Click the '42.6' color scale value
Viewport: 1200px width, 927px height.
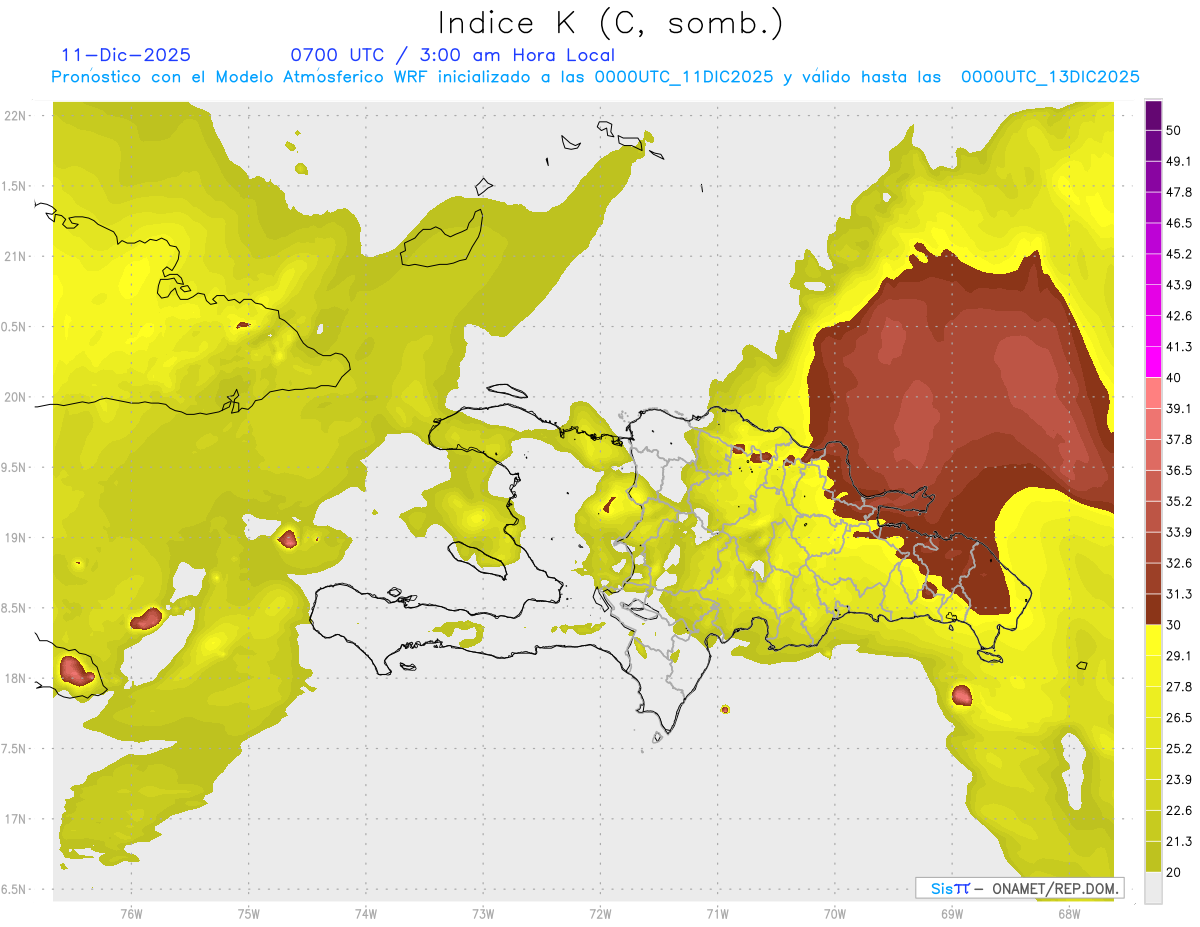click(x=1180, y=316)
